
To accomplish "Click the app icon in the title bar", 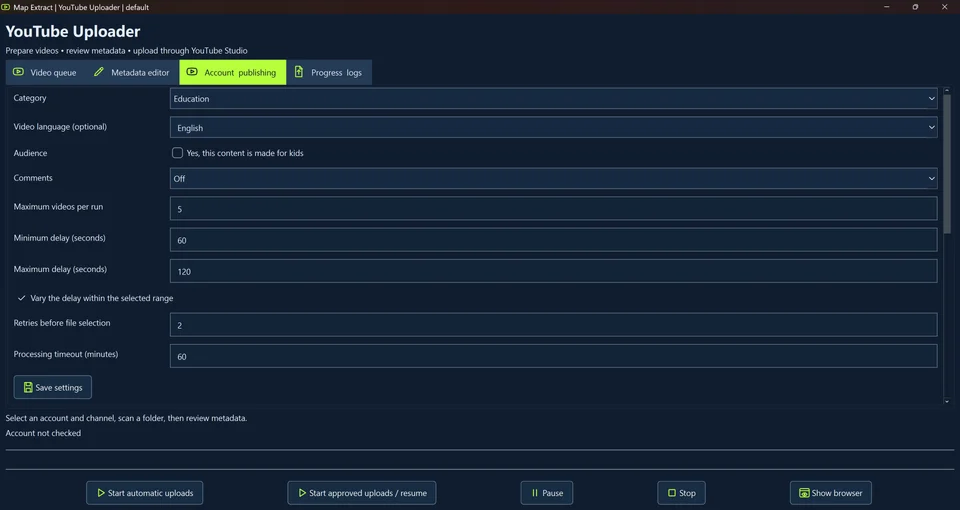I will 6,7.
